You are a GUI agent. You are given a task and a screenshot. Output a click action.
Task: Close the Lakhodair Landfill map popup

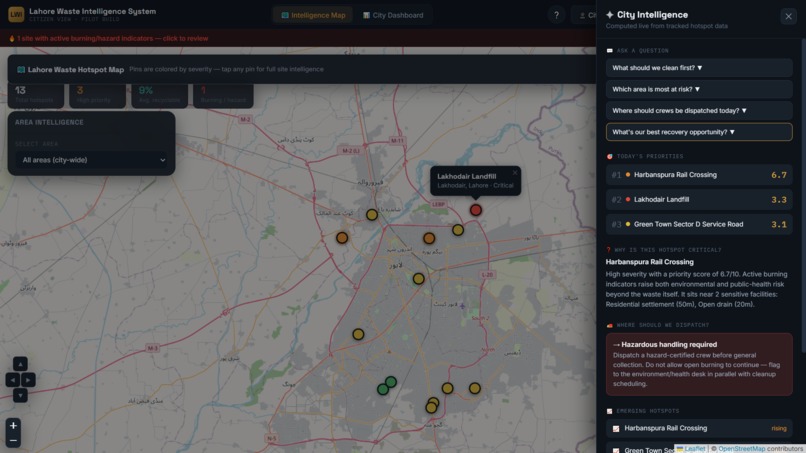(515, 173)
